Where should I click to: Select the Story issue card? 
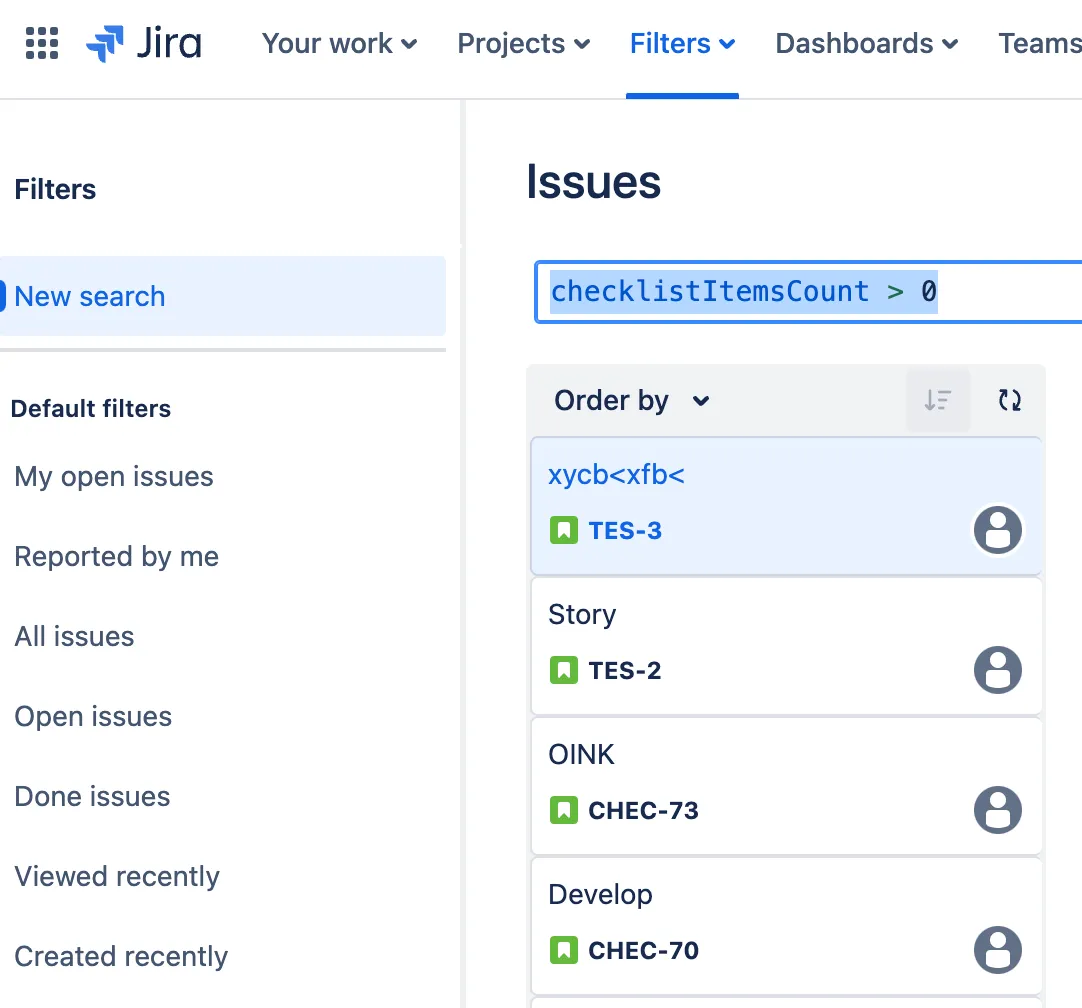[x=786, y=646]
